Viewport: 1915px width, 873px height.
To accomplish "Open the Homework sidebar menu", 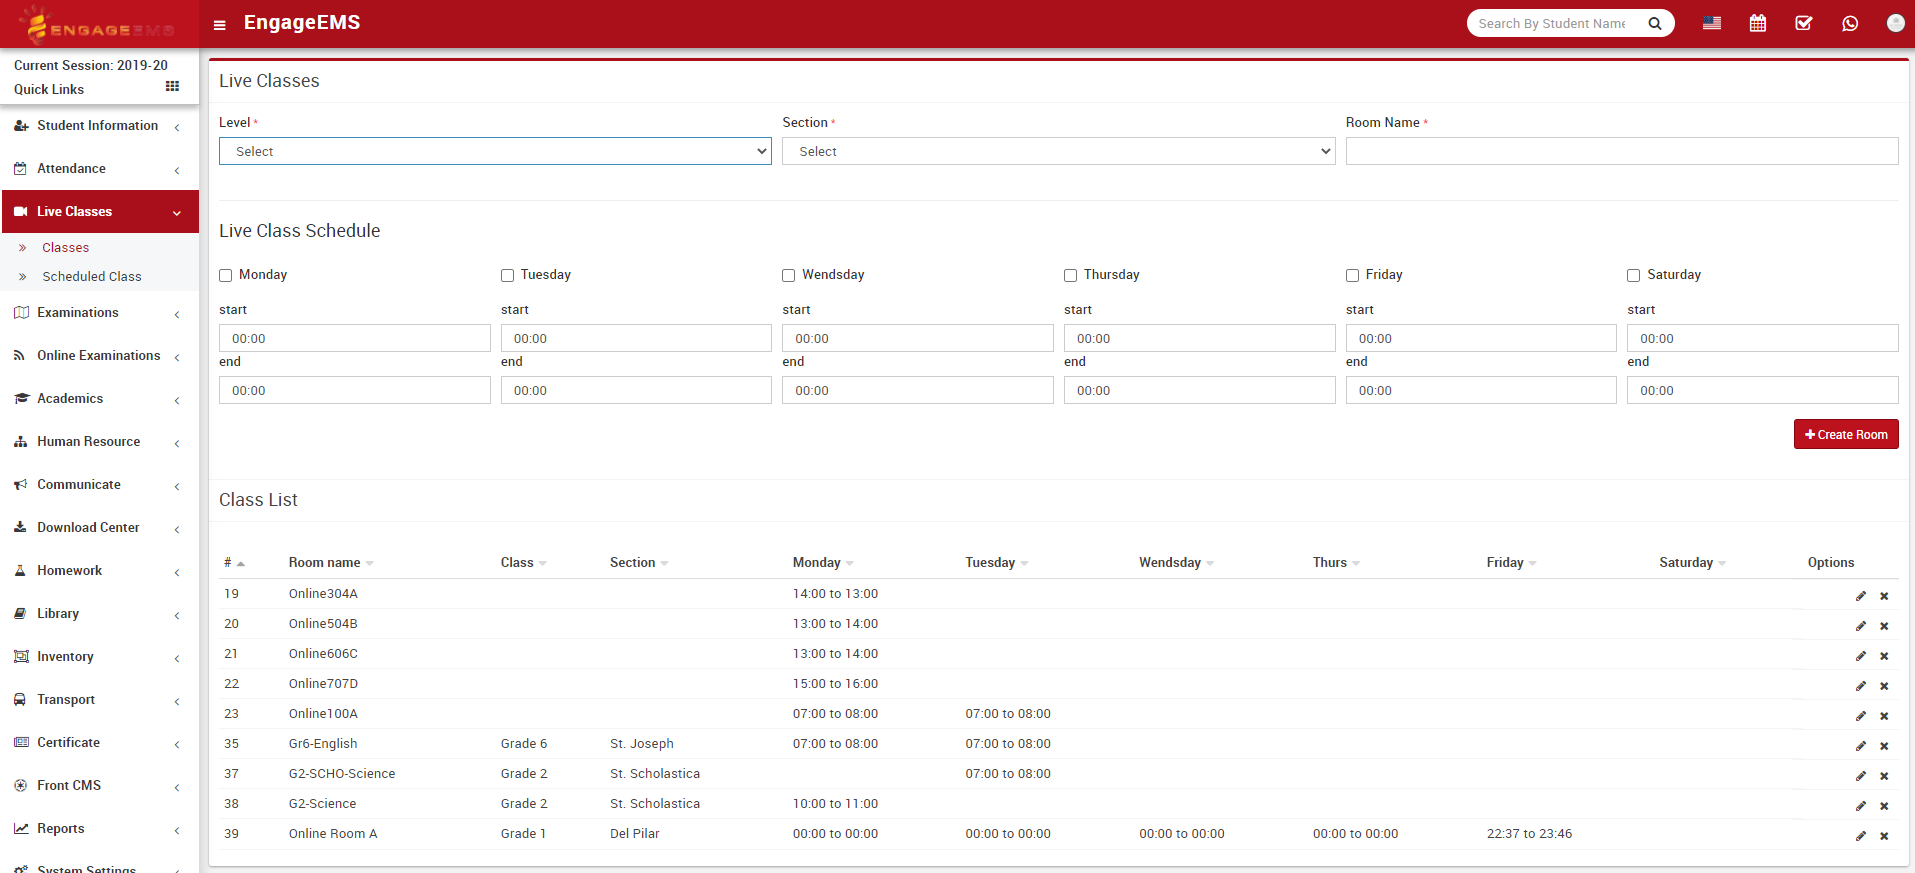I will 100,571.
